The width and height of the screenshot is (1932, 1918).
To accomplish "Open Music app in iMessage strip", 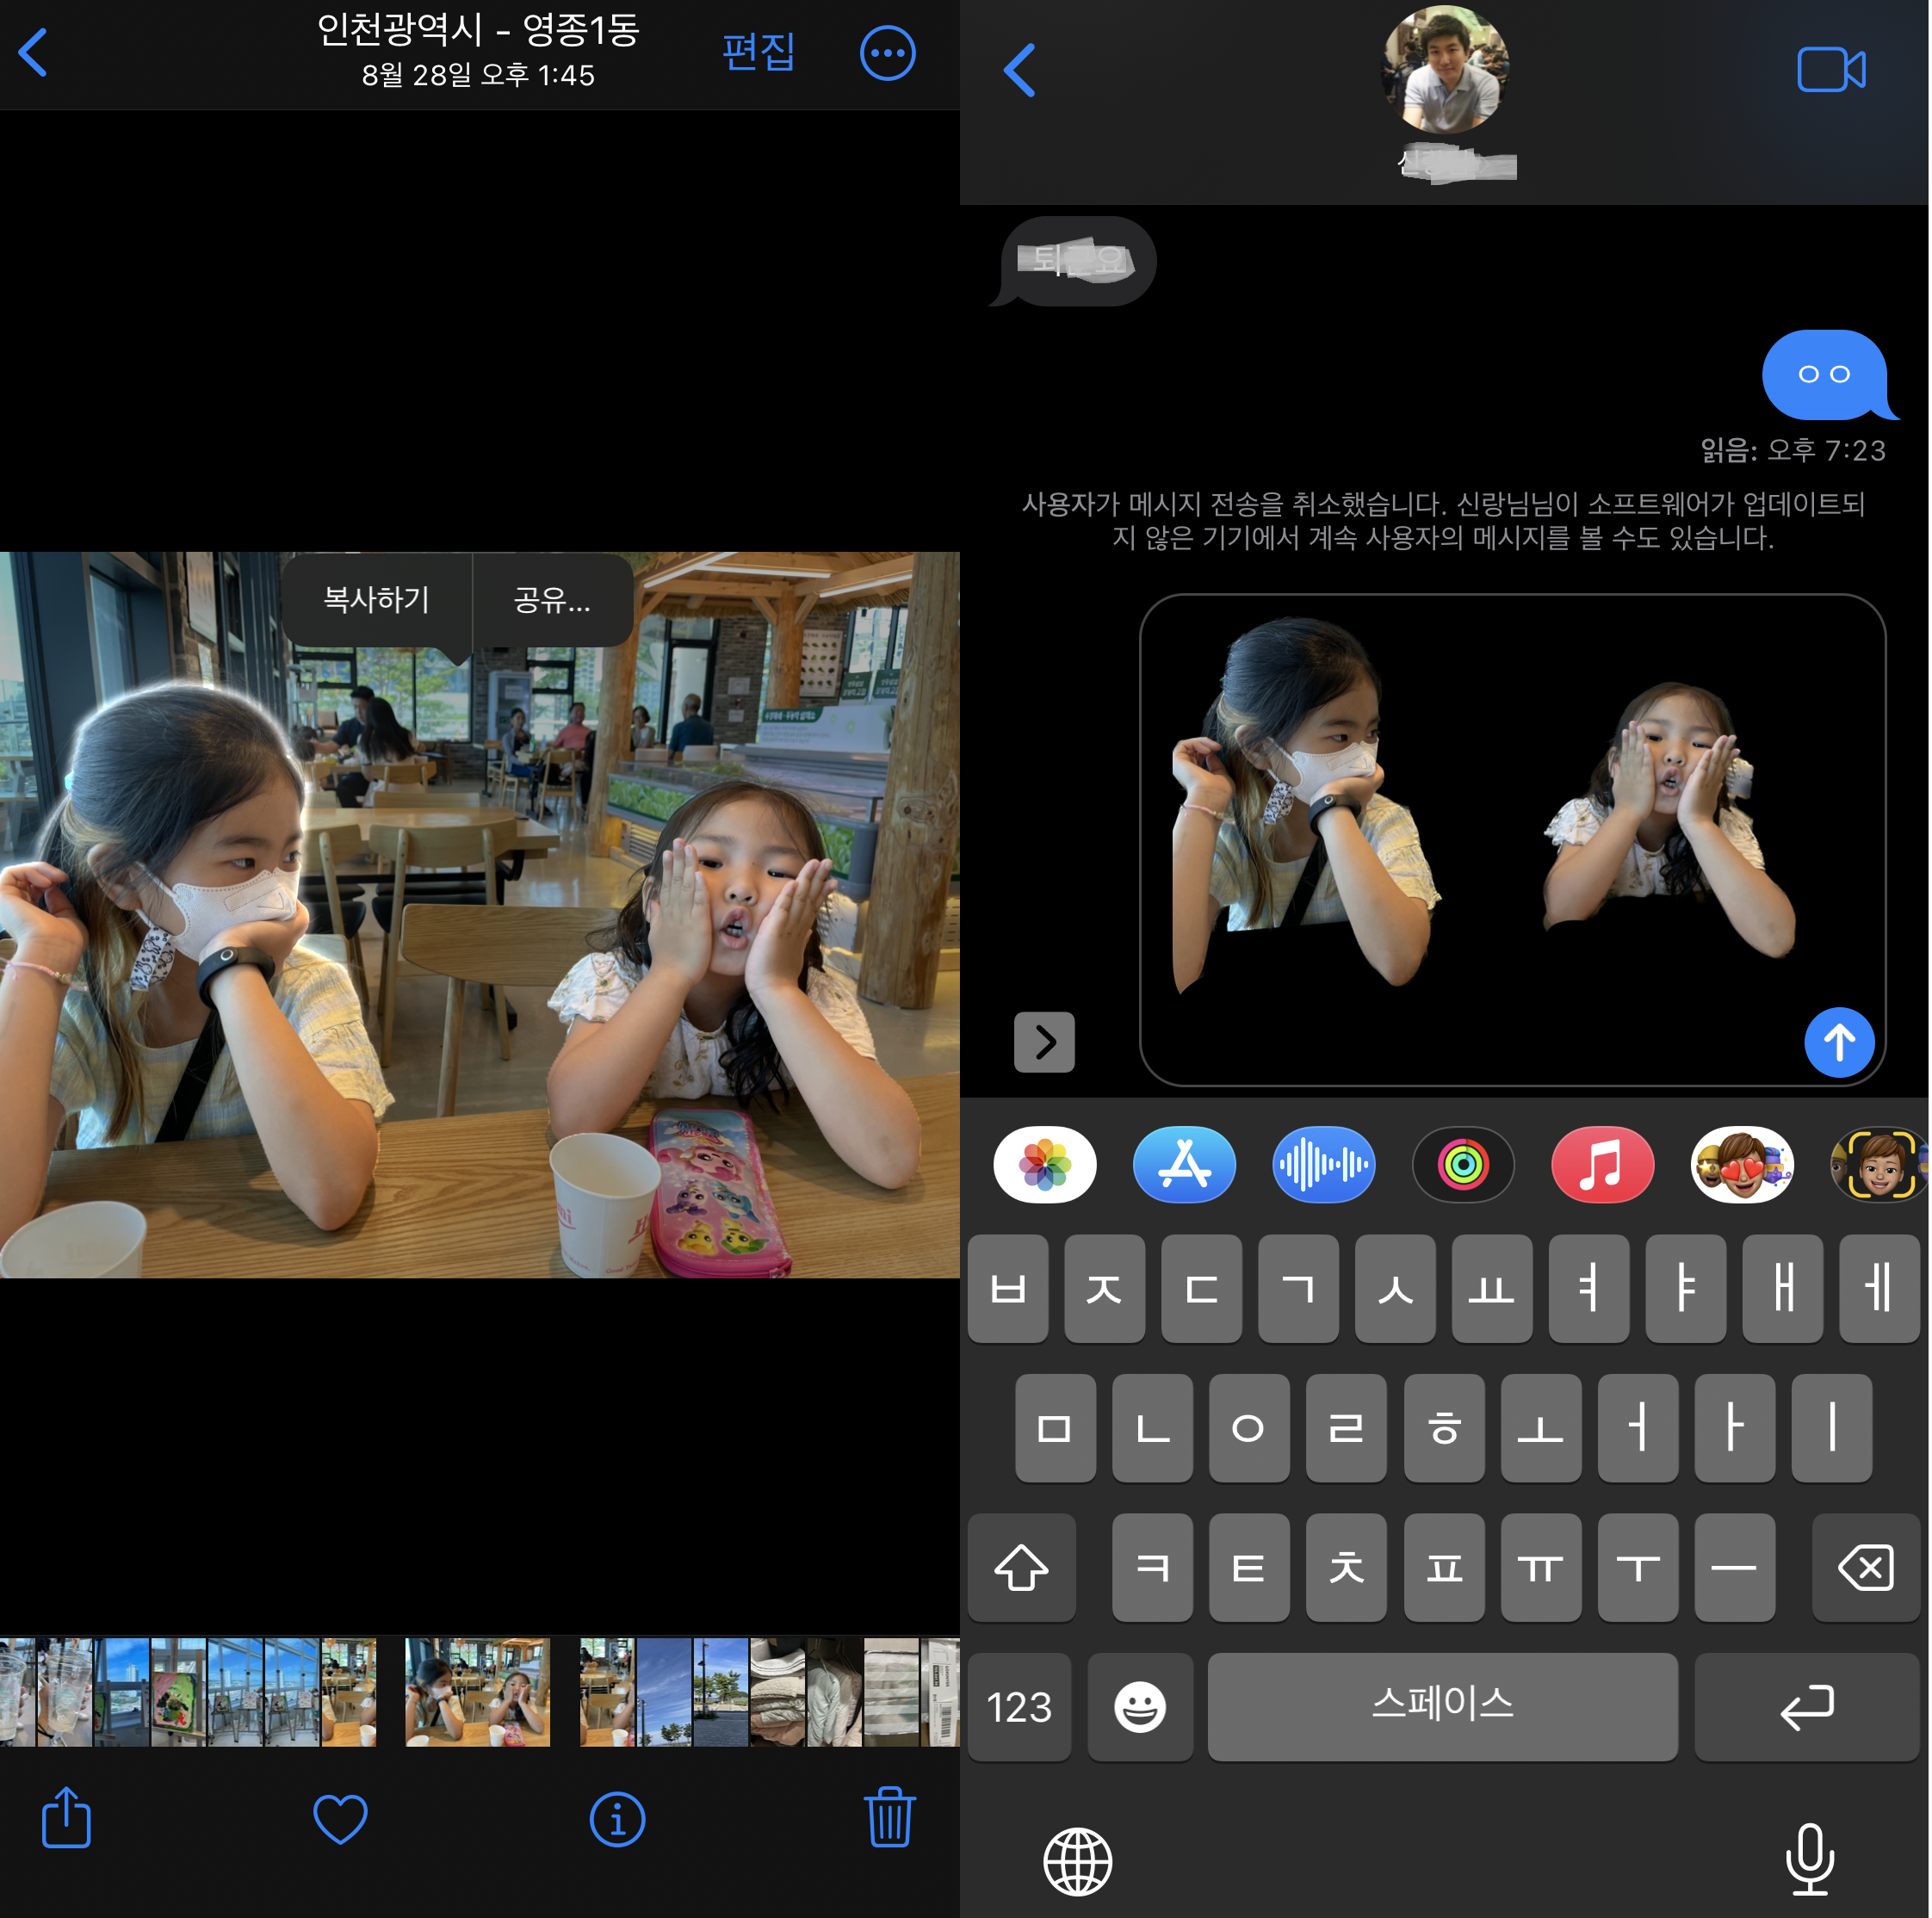I will pyautogui.click(x=1601, y=1165).
